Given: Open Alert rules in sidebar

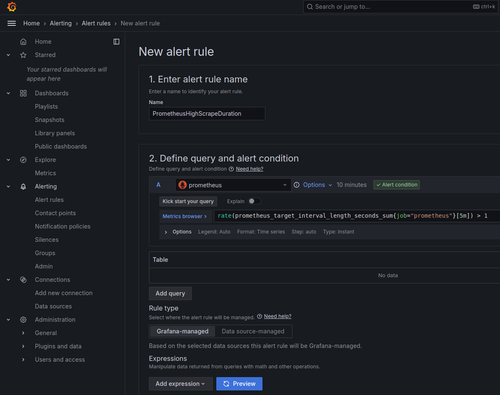Looking at the screenshot, I should point(49,200).
